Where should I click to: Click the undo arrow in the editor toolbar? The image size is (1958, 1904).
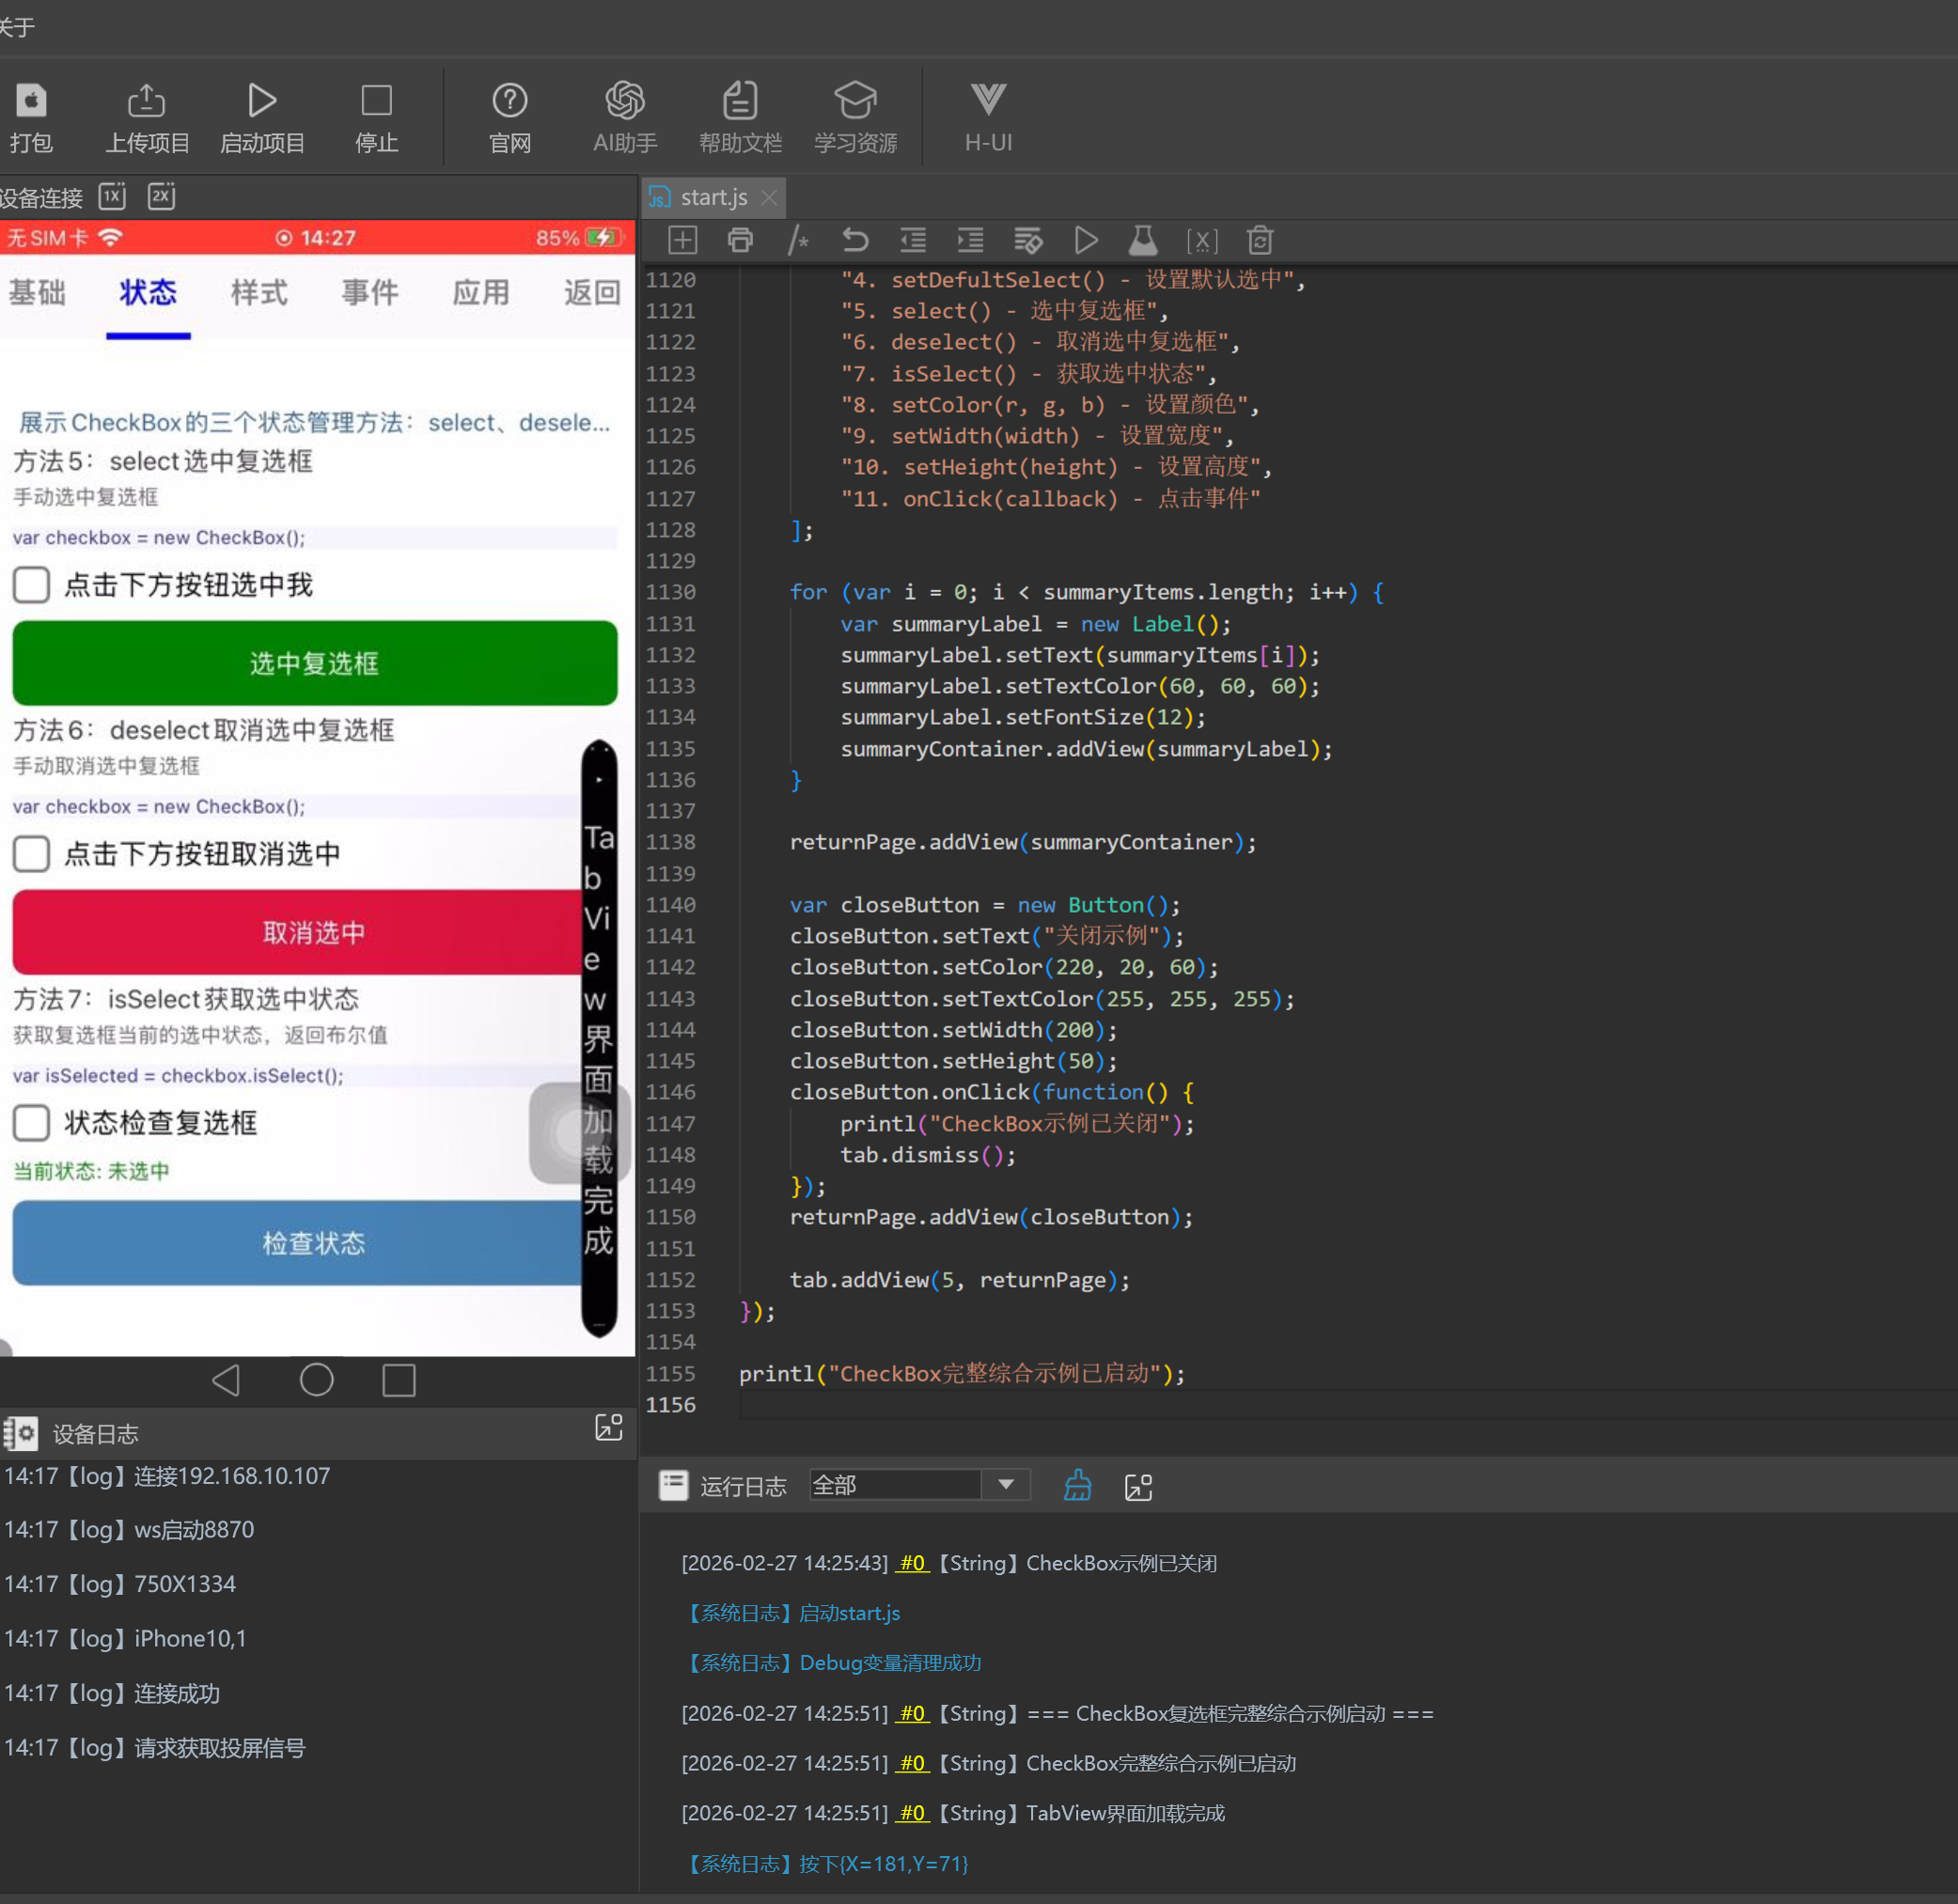point(855,241)
